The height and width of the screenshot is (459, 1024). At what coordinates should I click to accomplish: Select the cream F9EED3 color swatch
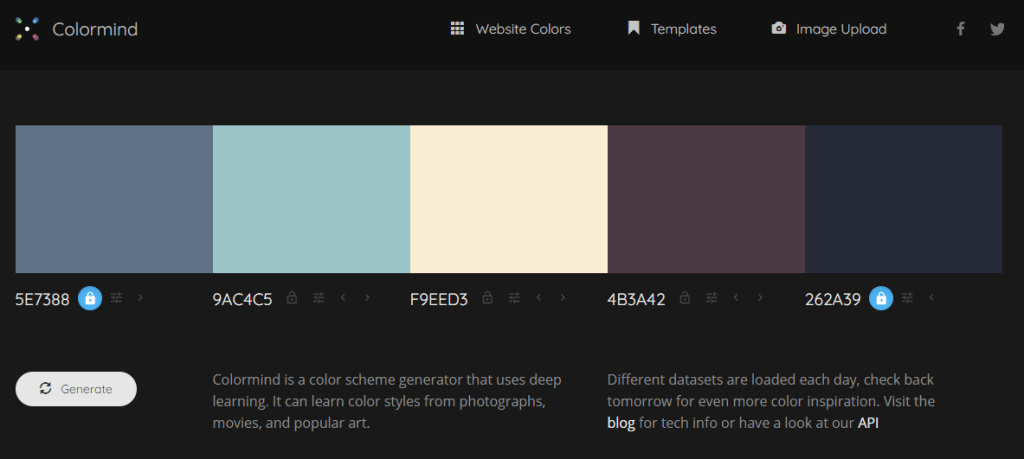tap(508, 199)
